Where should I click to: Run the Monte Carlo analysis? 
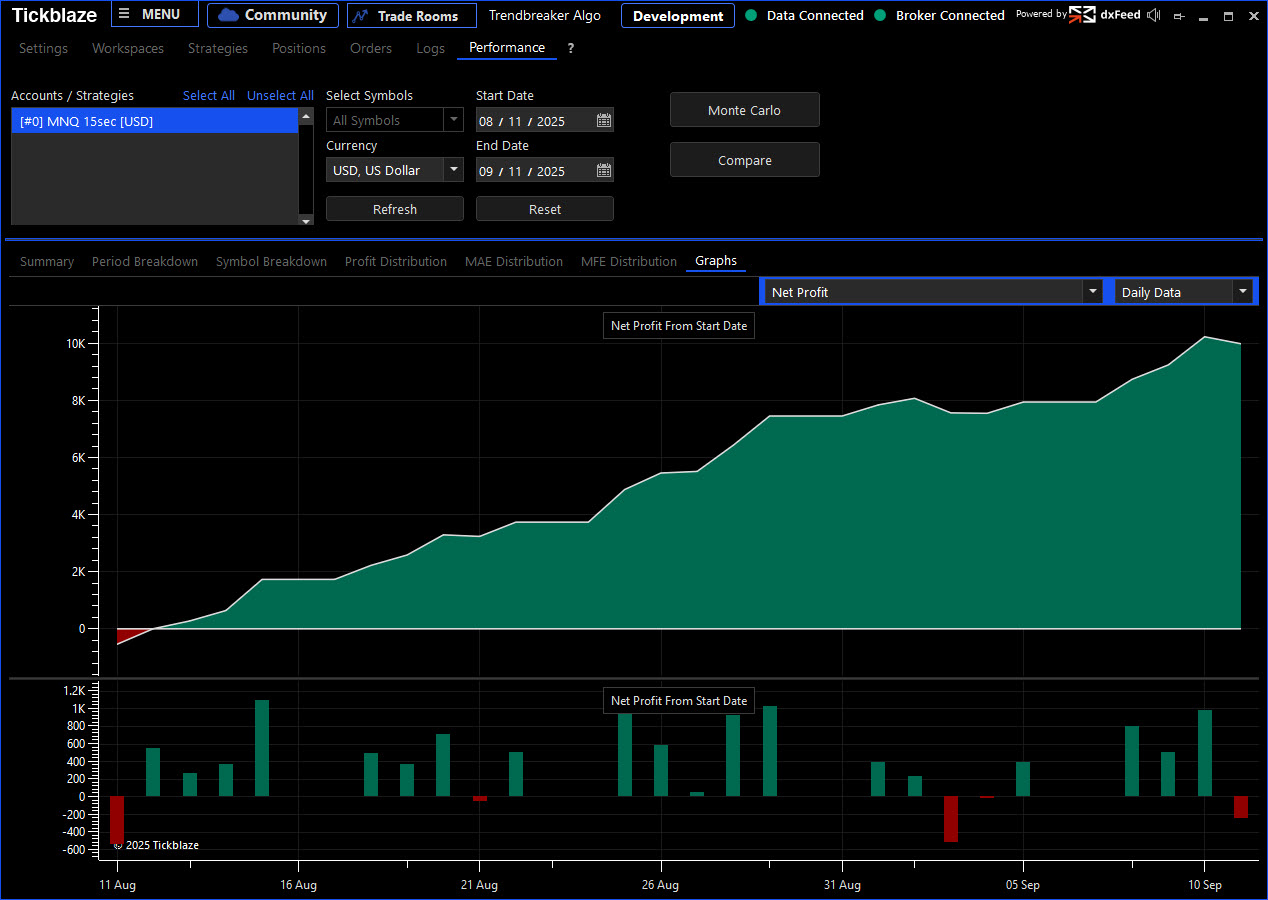pos(744,110)
